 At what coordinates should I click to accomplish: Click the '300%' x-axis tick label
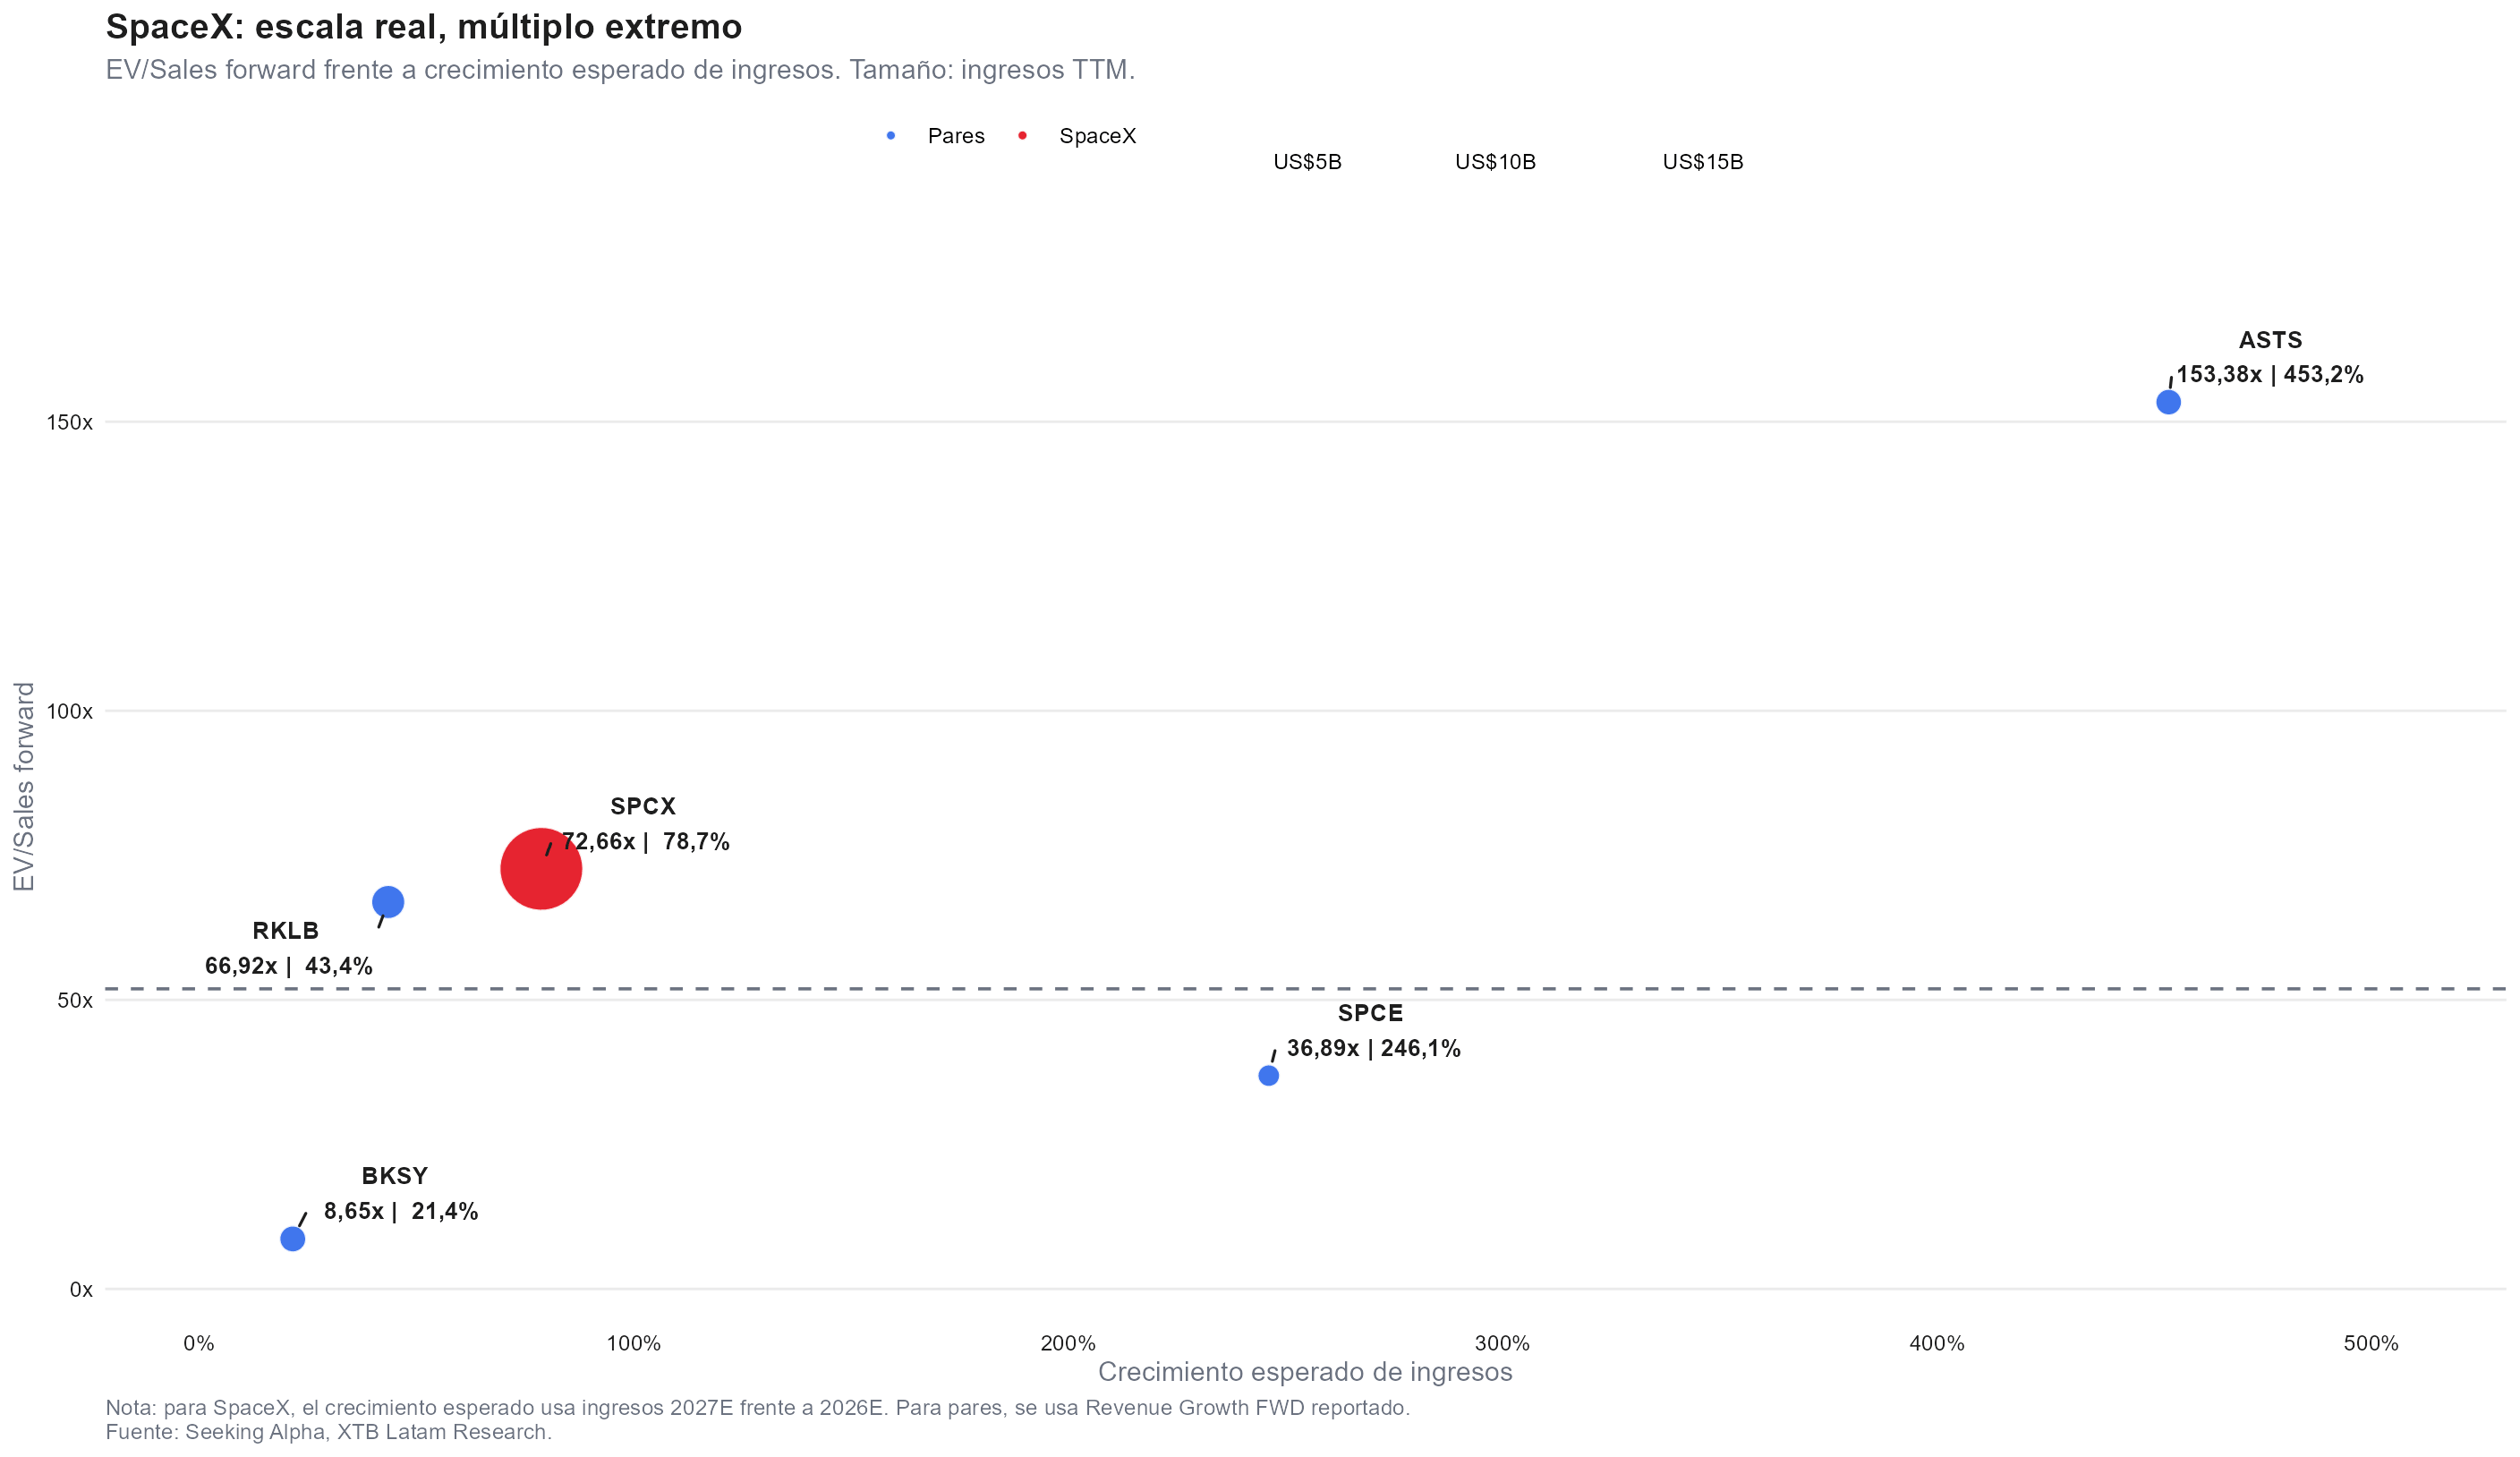(1502, 1344)
